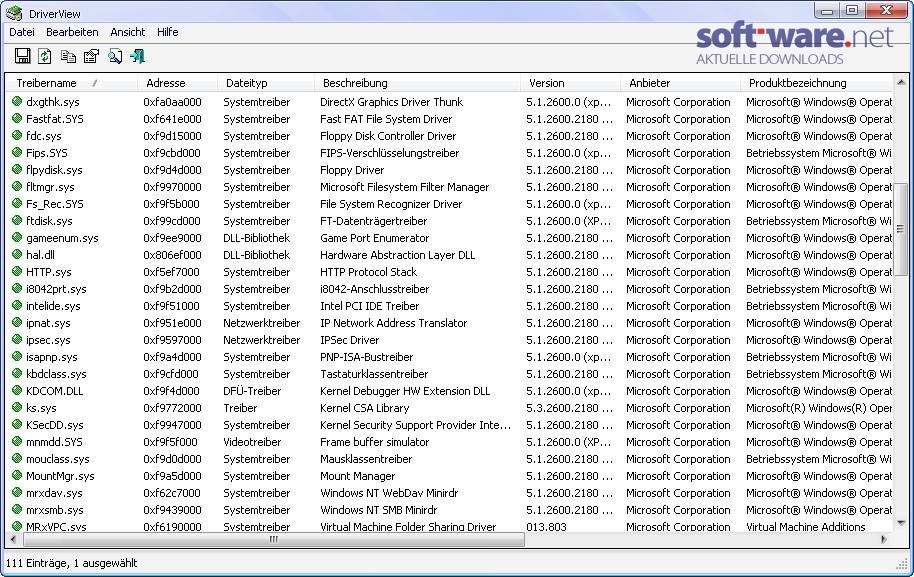The height and width of the screenshot is (577, 914).
Task: Select the mrxsmb.sys driver row
Action: point(449,509)
